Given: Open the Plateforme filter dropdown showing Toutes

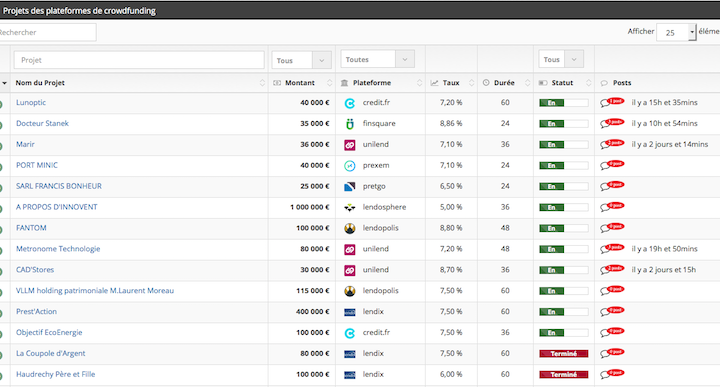Looking at the screenshot, I should pos(377,59).
